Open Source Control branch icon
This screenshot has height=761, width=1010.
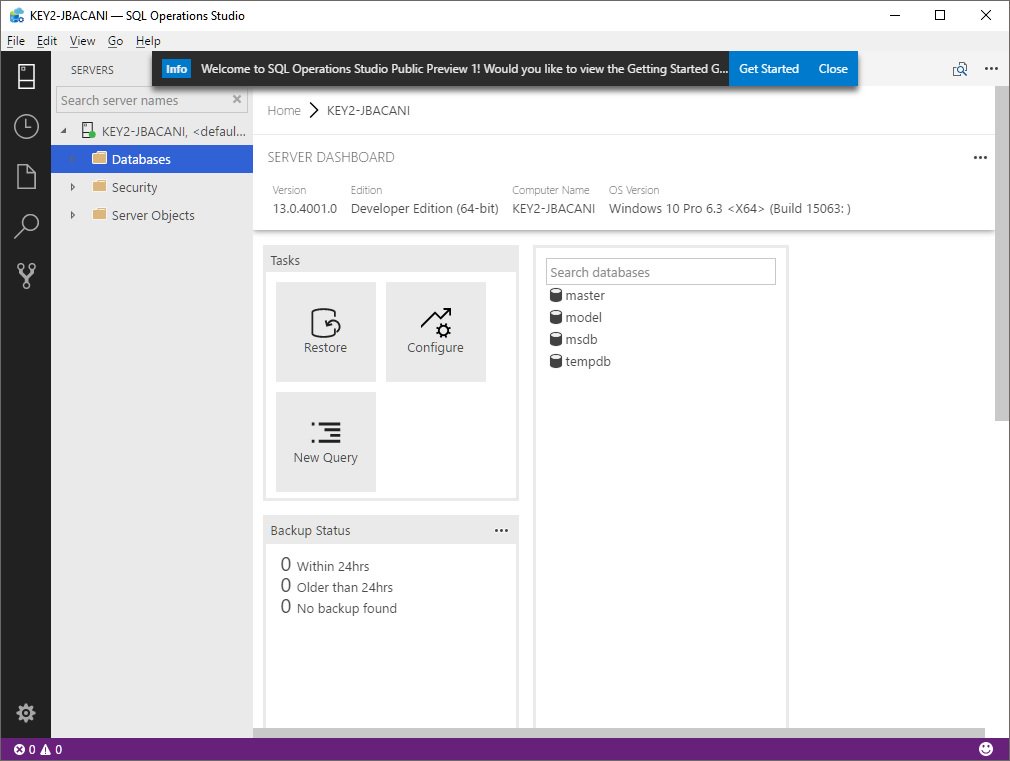[26, 276]
